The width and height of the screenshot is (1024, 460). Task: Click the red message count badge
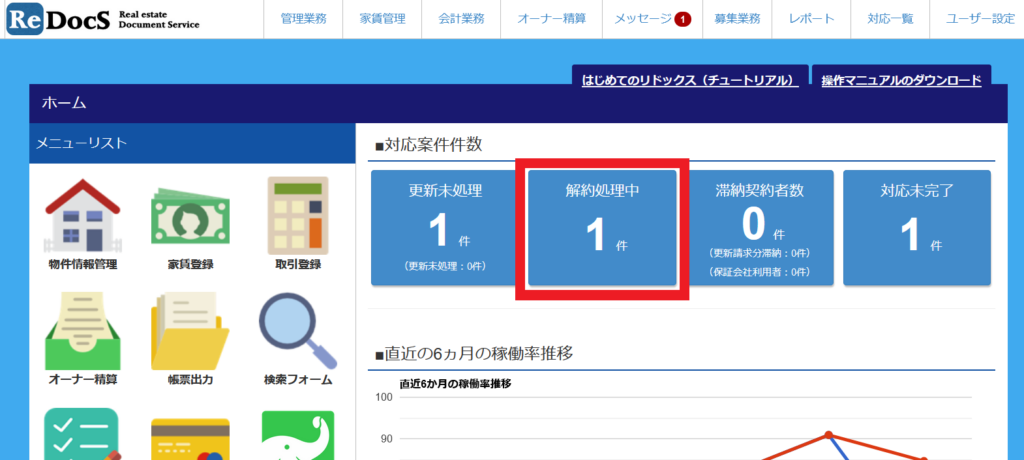pyautogui.click(x=683, y=20)
